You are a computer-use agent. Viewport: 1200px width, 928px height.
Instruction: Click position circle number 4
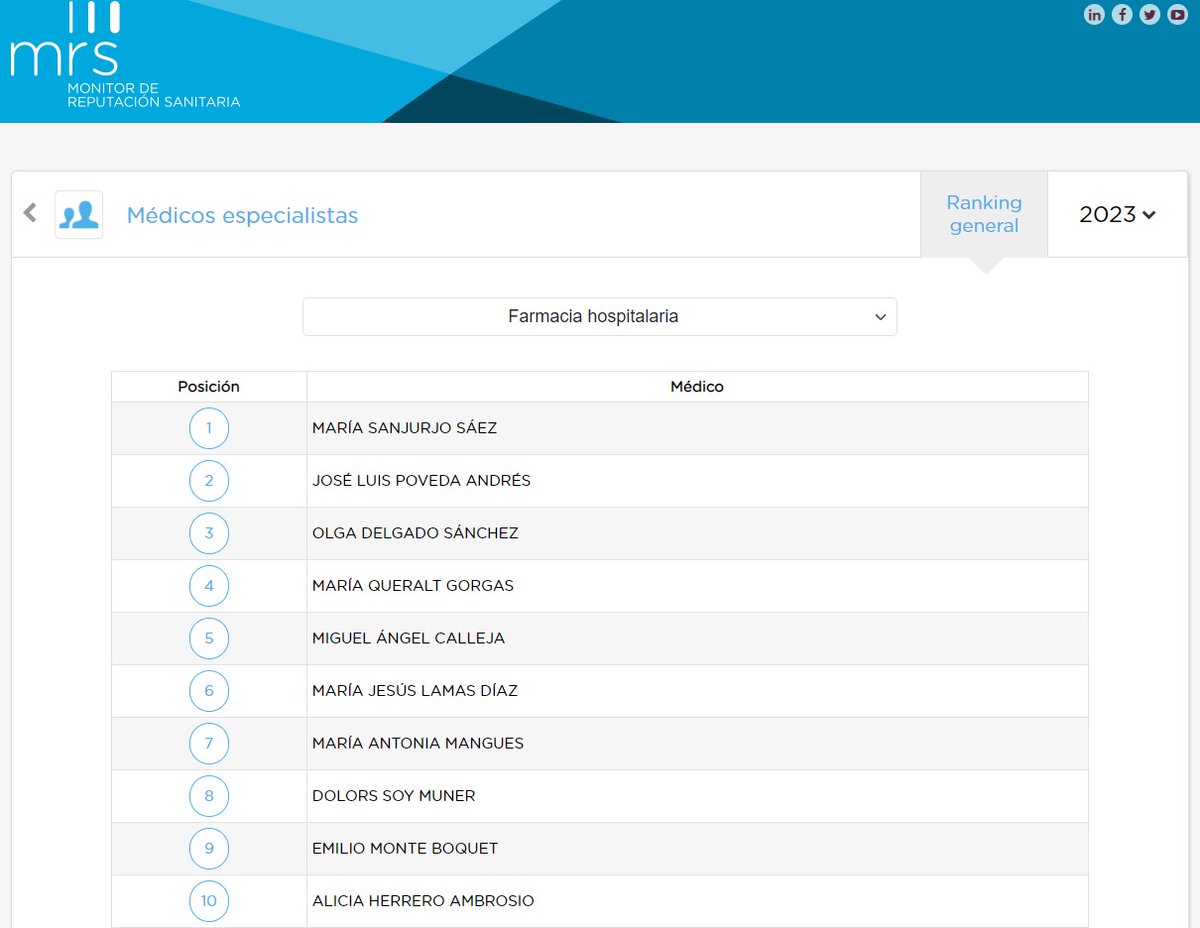pyautogui.click(x=209, y=586)
